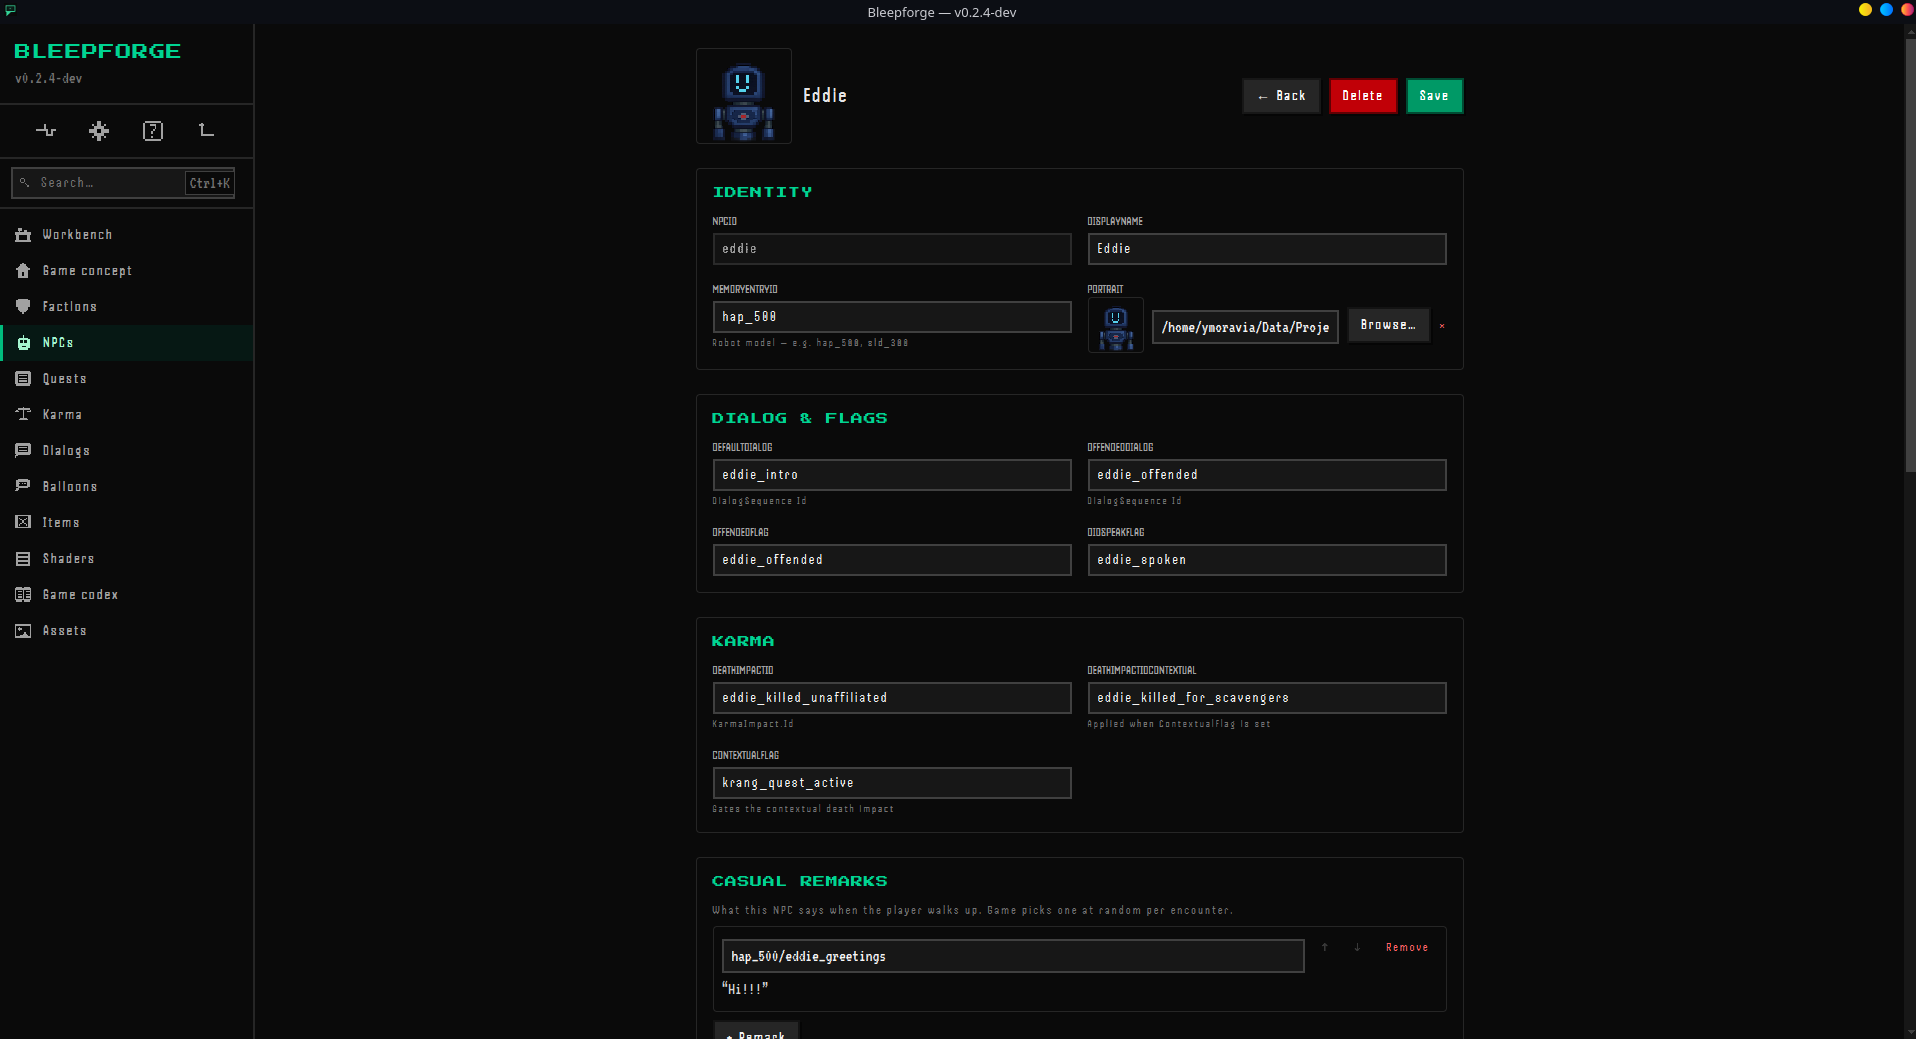Viewport: 1916px width, 1039px height.
Task: Click the diagnostics pulse icon in sidebar
Action: click(x=46, y=131)
